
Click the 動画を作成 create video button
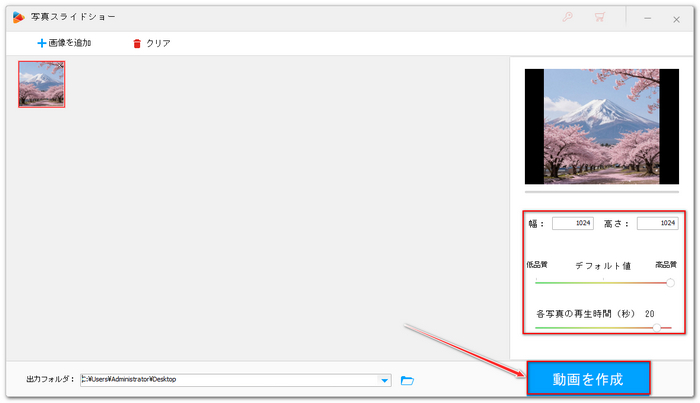point(588,378)
